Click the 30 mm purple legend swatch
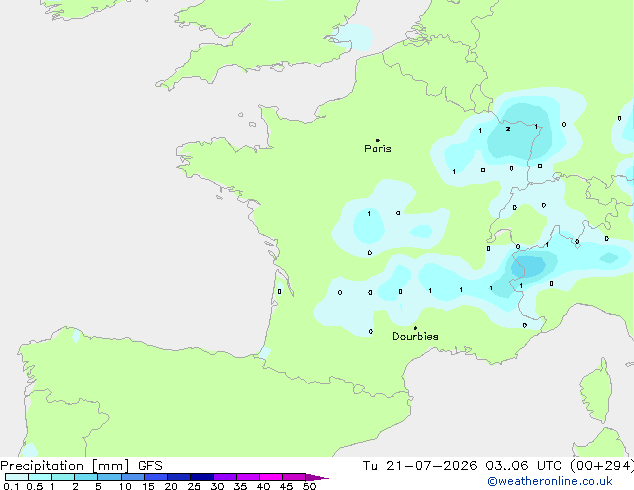 click(x=225, y=477)
